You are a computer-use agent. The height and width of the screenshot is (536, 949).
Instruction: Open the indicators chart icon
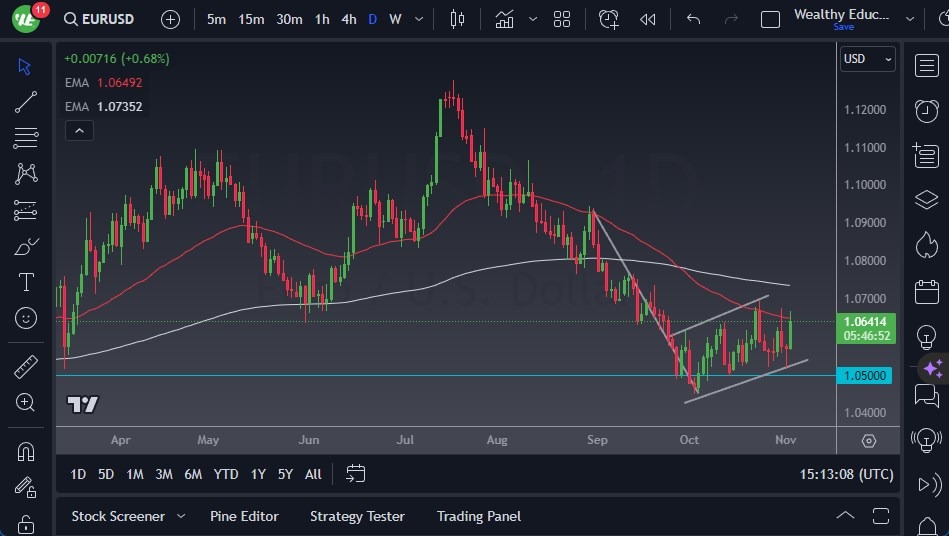tap(505, 19)
